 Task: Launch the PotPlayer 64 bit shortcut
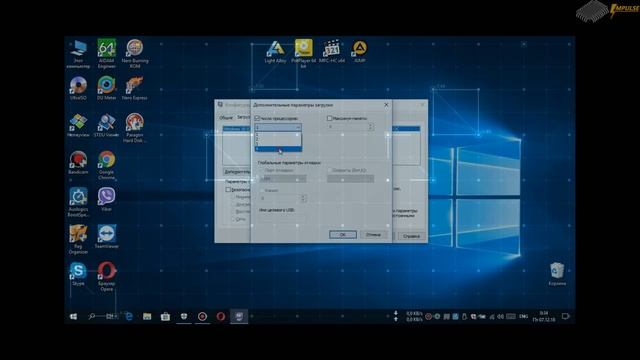coord(304,53)
